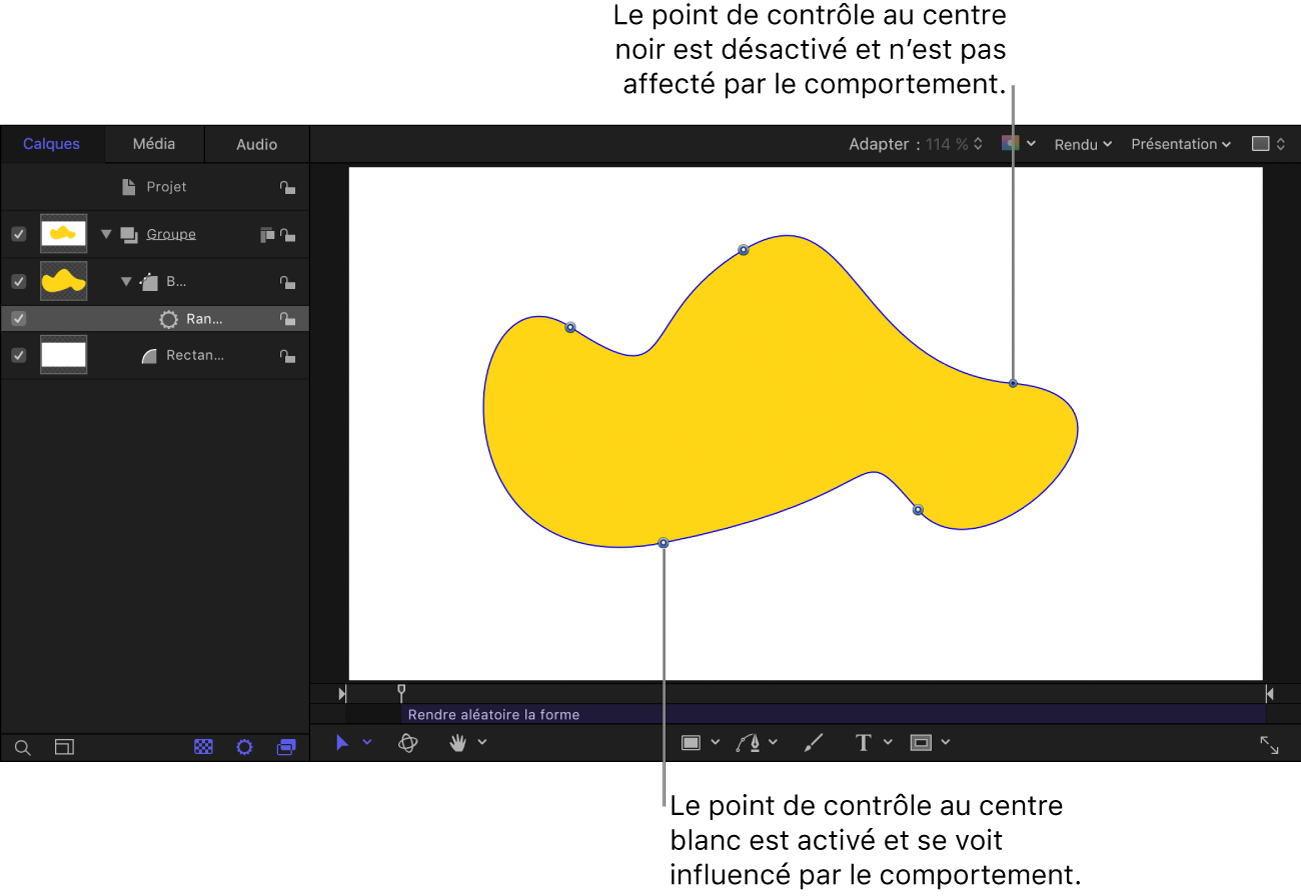Uncheck the Rectangle layer visibility

coord(17,355)
